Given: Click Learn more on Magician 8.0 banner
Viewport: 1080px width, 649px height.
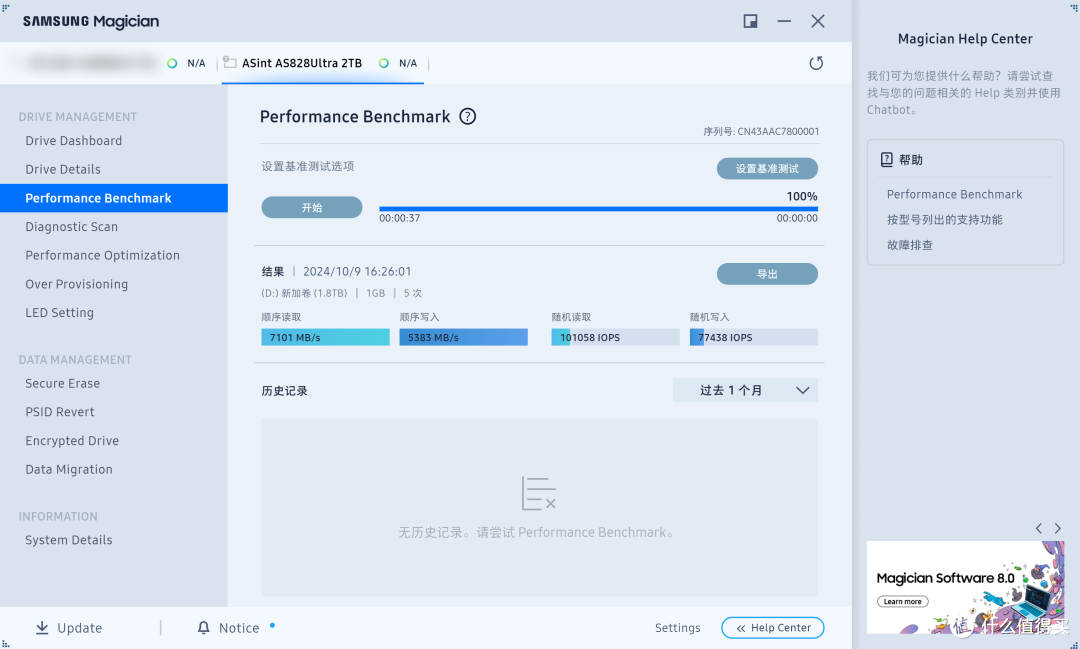Looking at the screenshot, I should coord(902,601).
